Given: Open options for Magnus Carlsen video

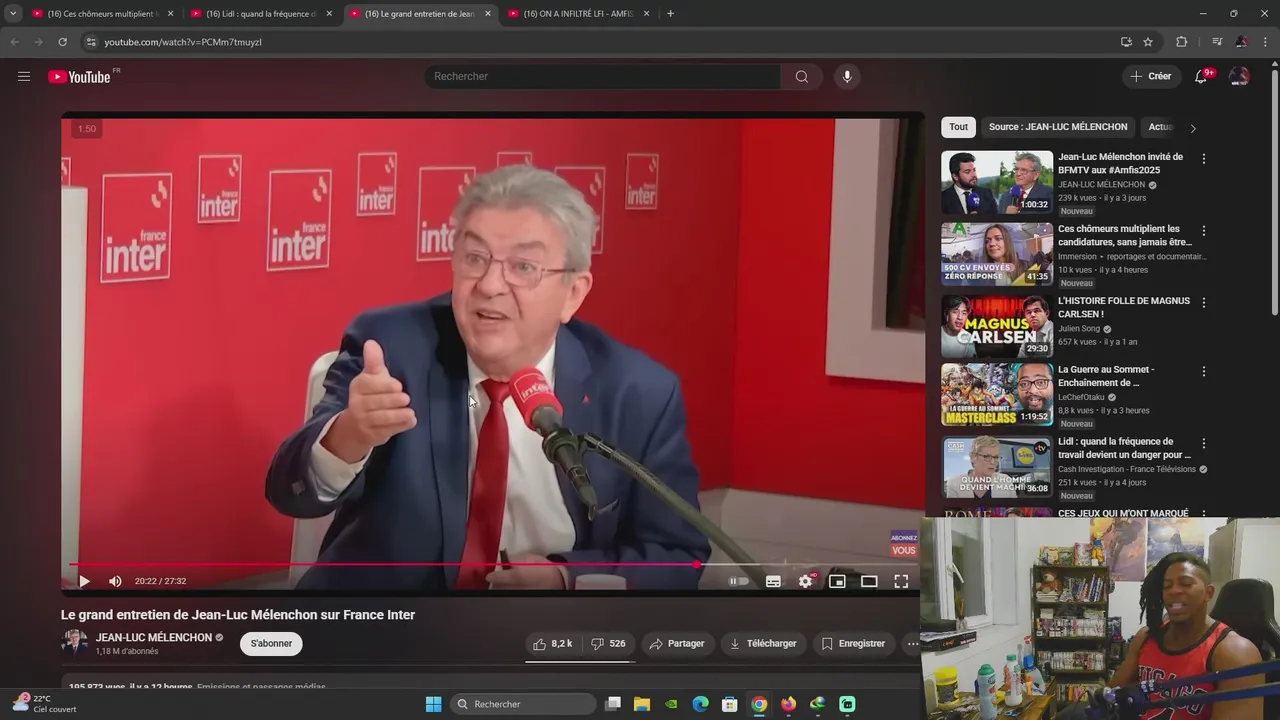Looking at the screenshot, I should pyautogui.click(x=1203, y=303).
